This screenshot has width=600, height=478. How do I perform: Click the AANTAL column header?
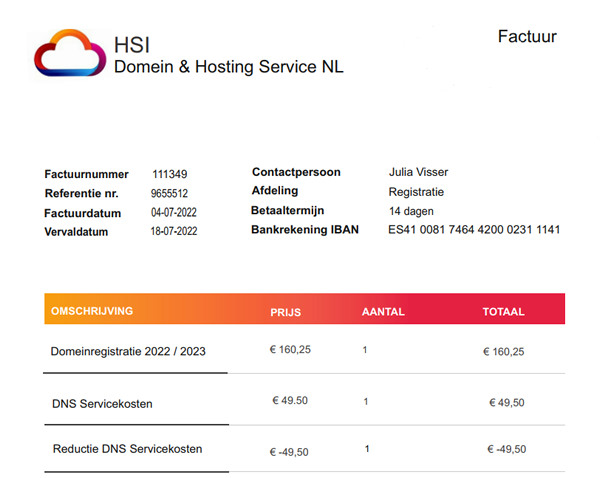pyautogui.click(x=383, y=312)
